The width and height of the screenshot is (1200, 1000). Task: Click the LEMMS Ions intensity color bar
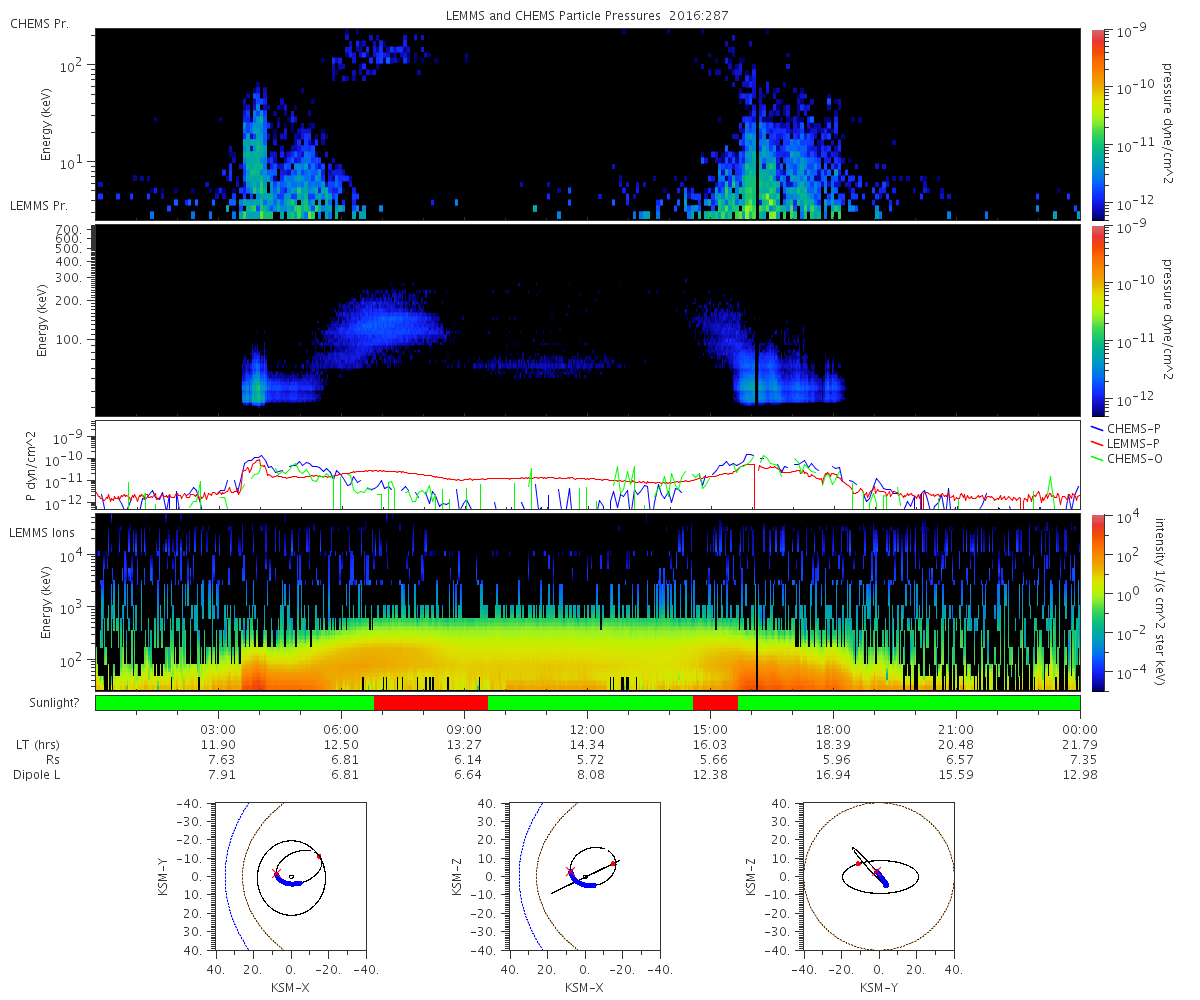tap(1098, 603)
